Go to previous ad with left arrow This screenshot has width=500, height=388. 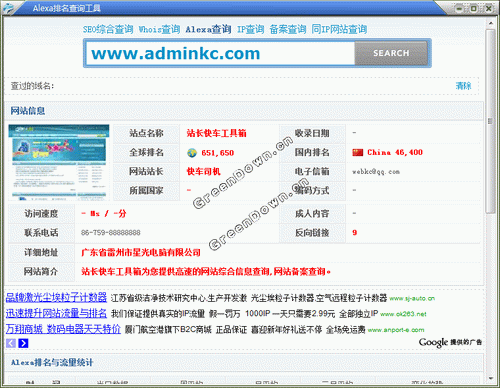(x=11, y=343)
